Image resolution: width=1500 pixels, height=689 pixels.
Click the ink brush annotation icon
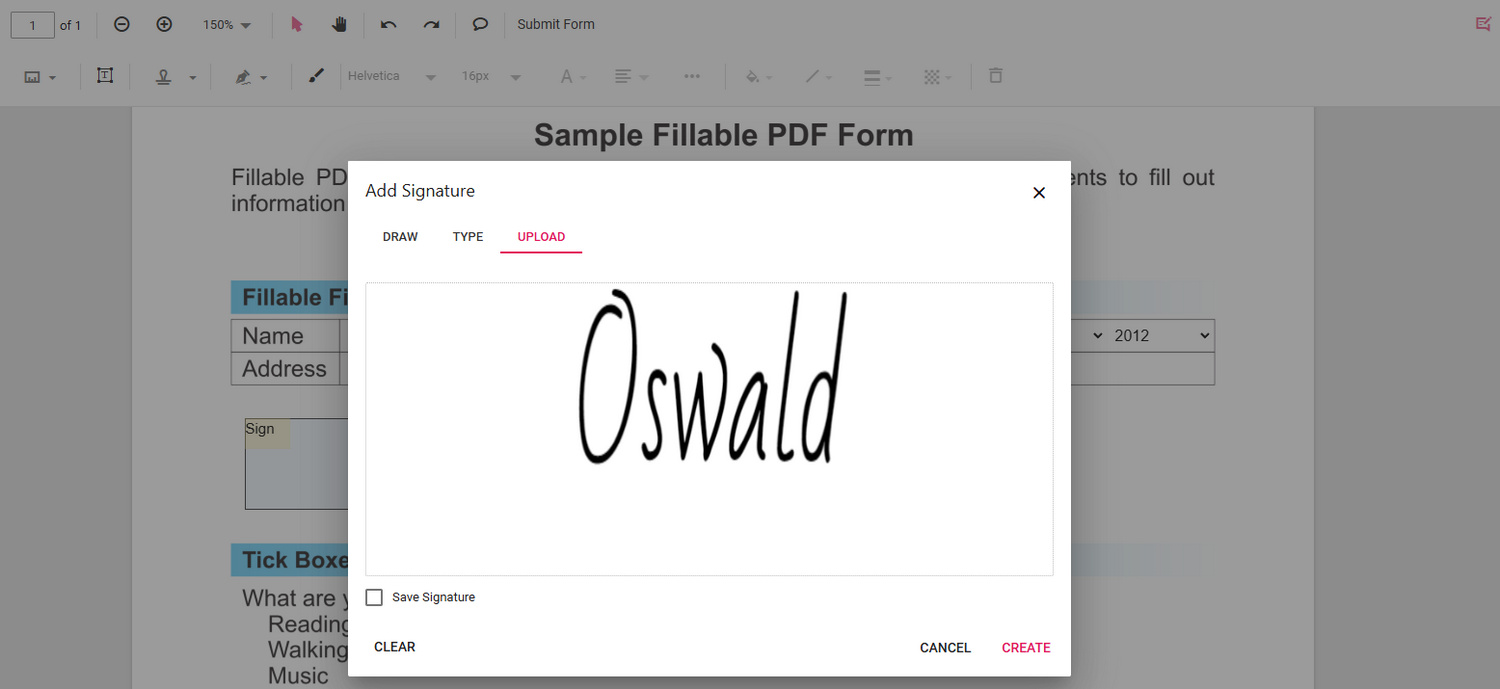tap(316, 76)
